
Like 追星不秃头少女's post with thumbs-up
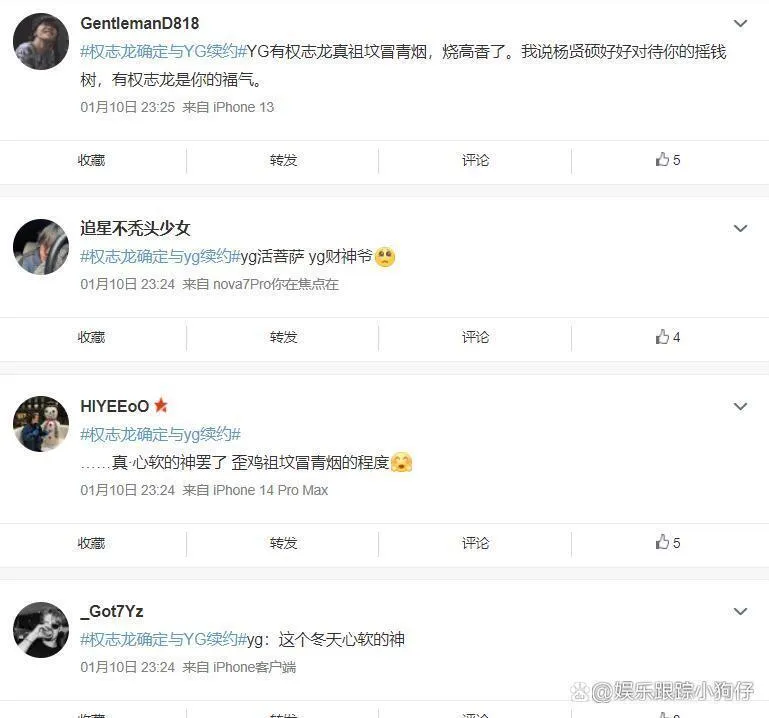663,336
